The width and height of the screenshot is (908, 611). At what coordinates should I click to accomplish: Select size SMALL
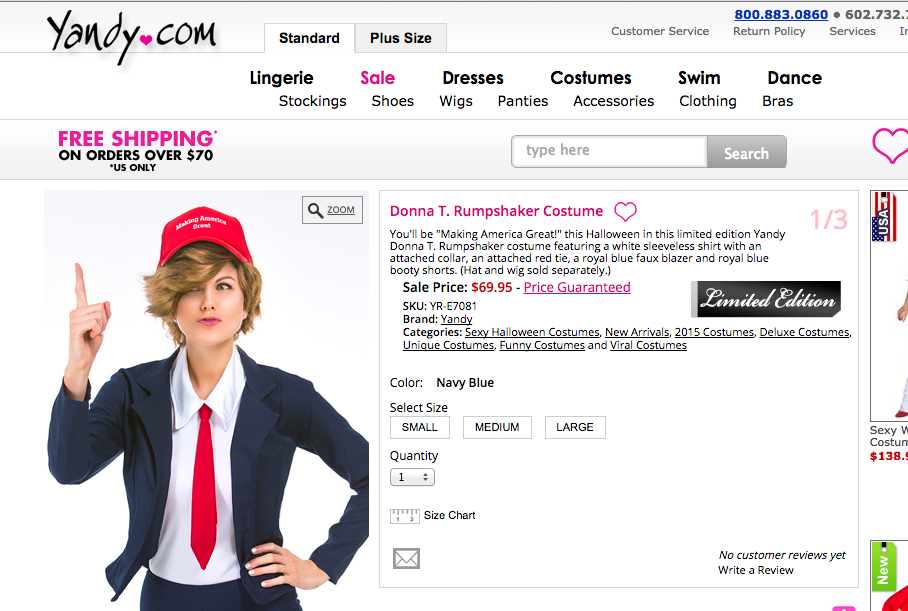coord(420,427)
